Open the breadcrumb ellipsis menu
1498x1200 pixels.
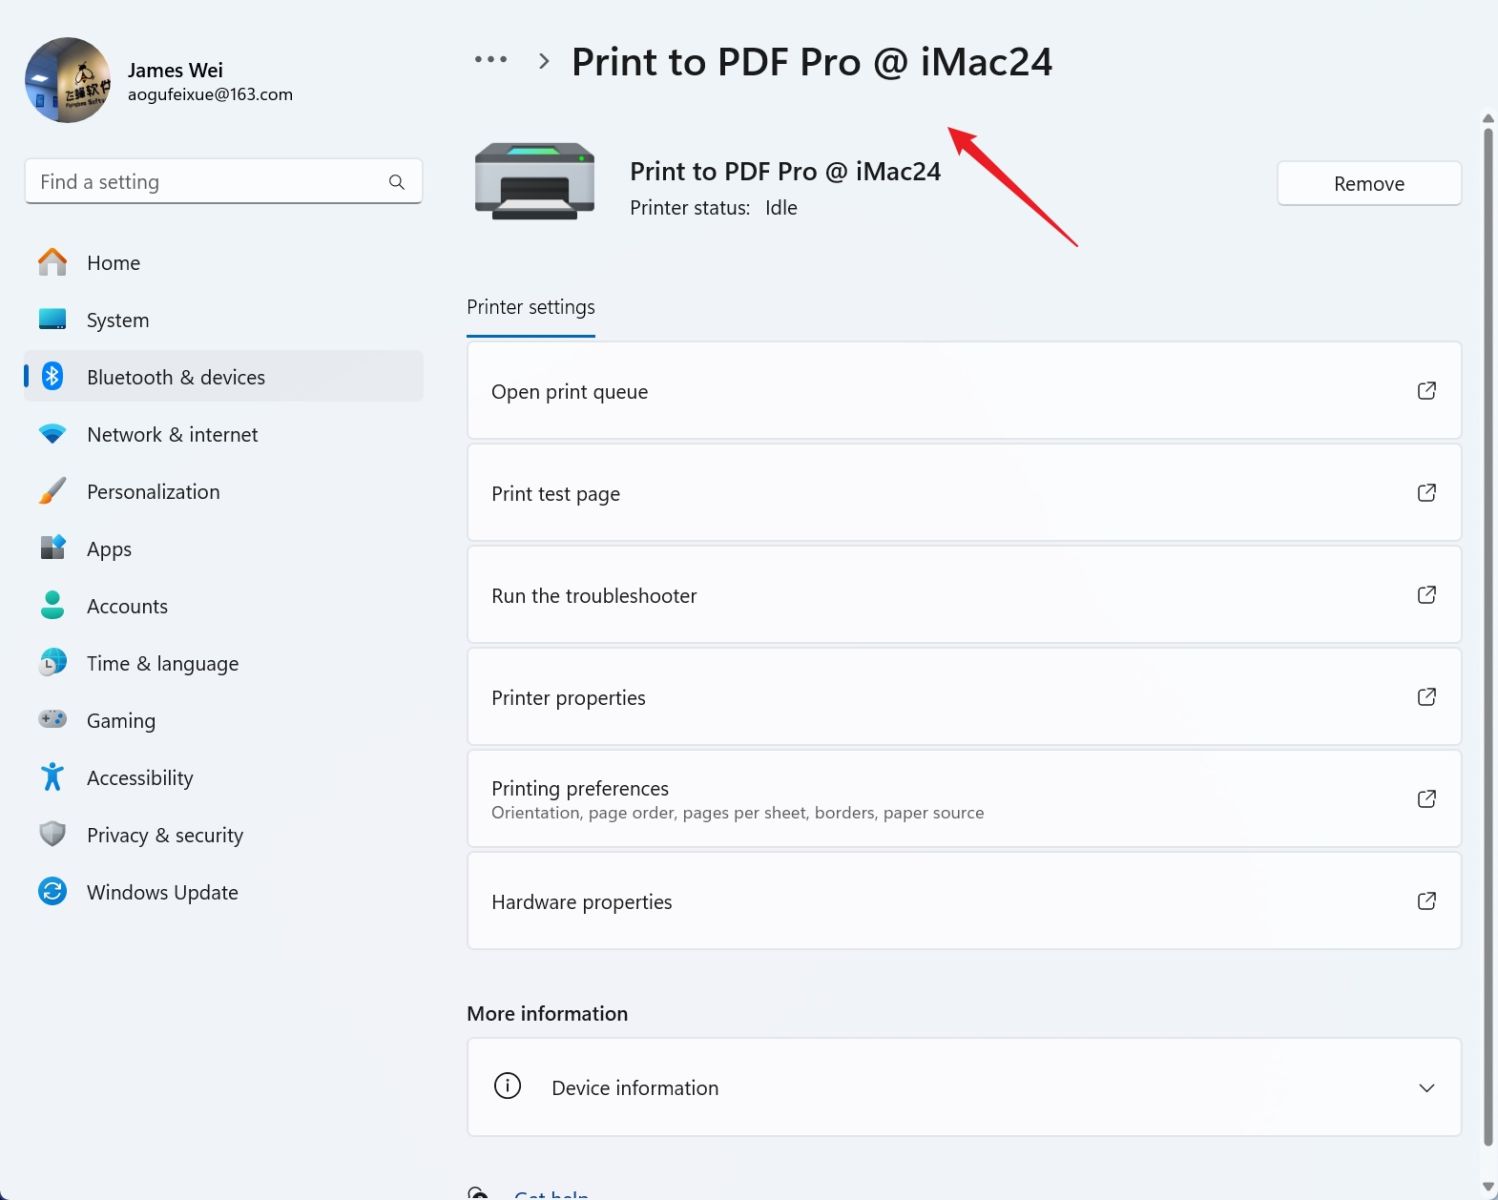491,60
